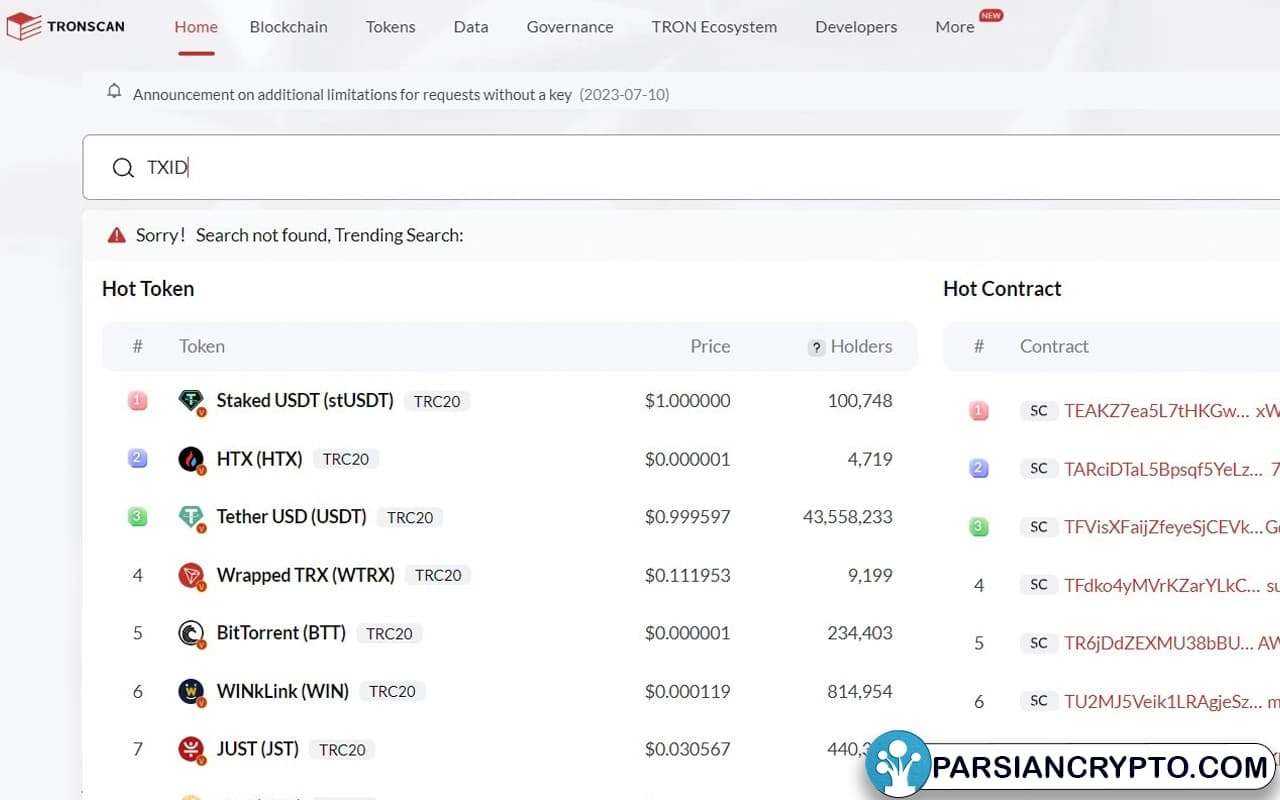The height and width of the screenshot is (800, 1280).
Task: Click the Wrapped TRX token icon
Action: click(191, 575)
